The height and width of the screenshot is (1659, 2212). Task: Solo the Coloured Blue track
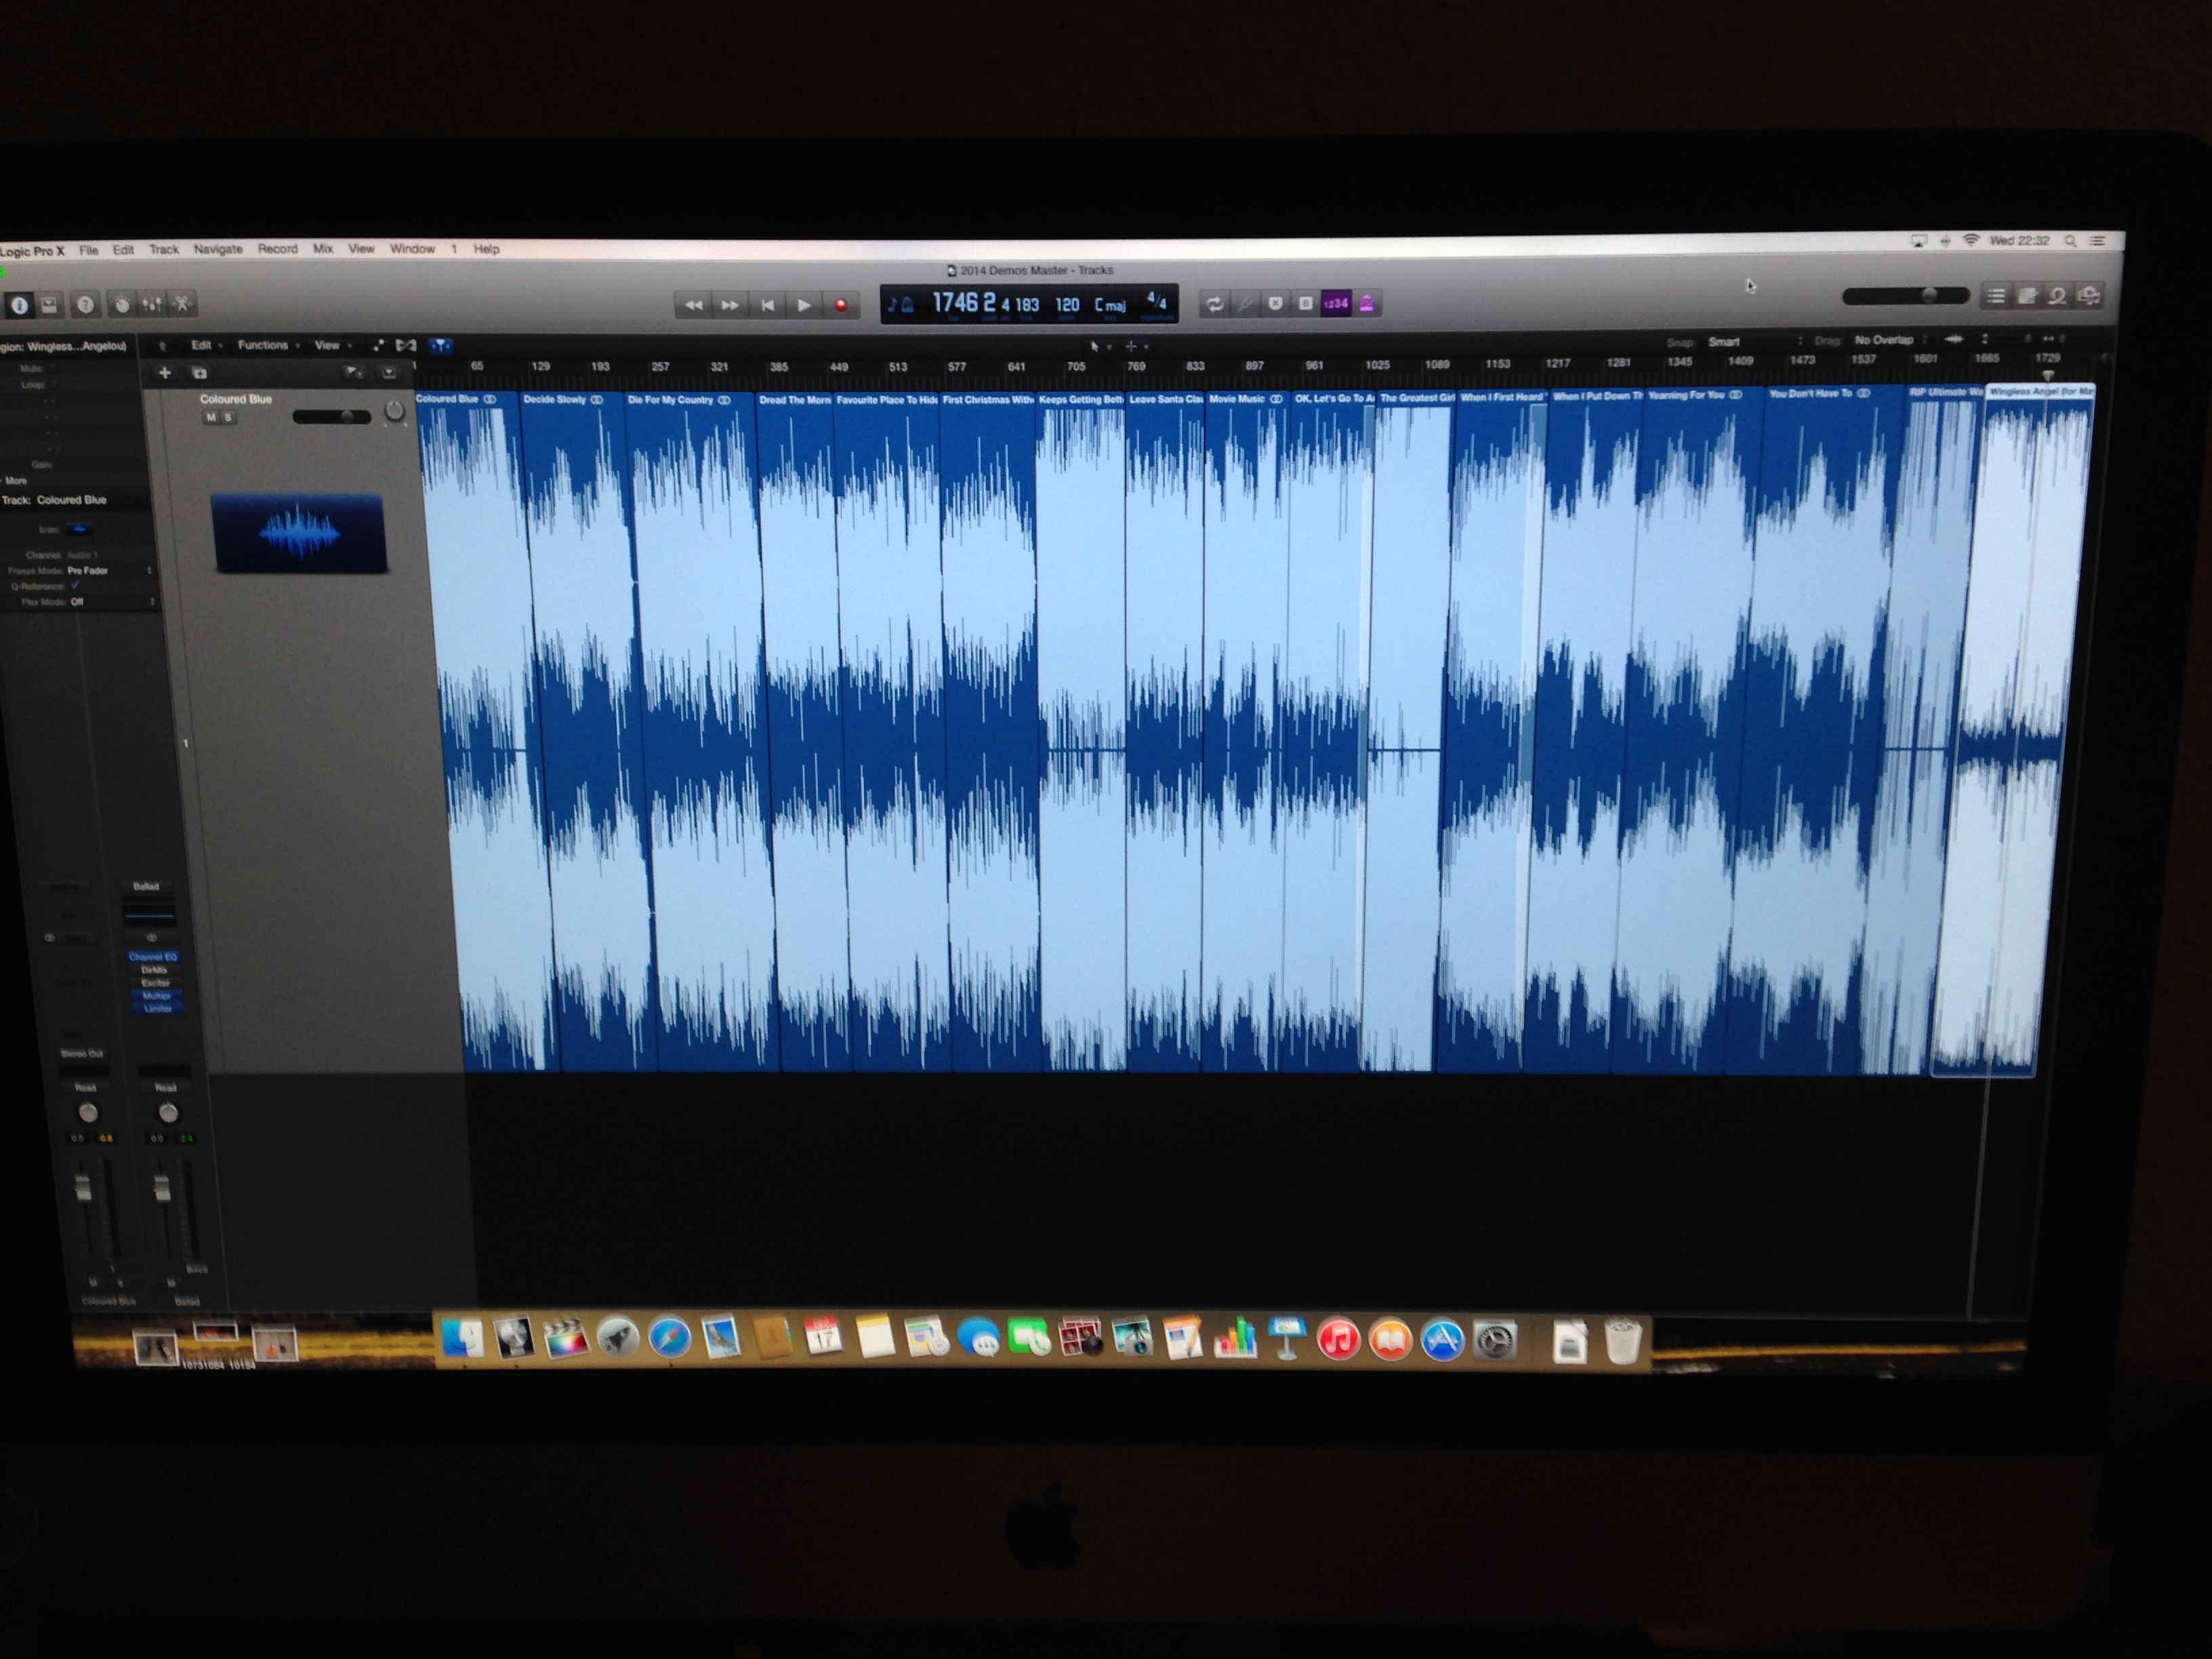[x=229, y=418]
